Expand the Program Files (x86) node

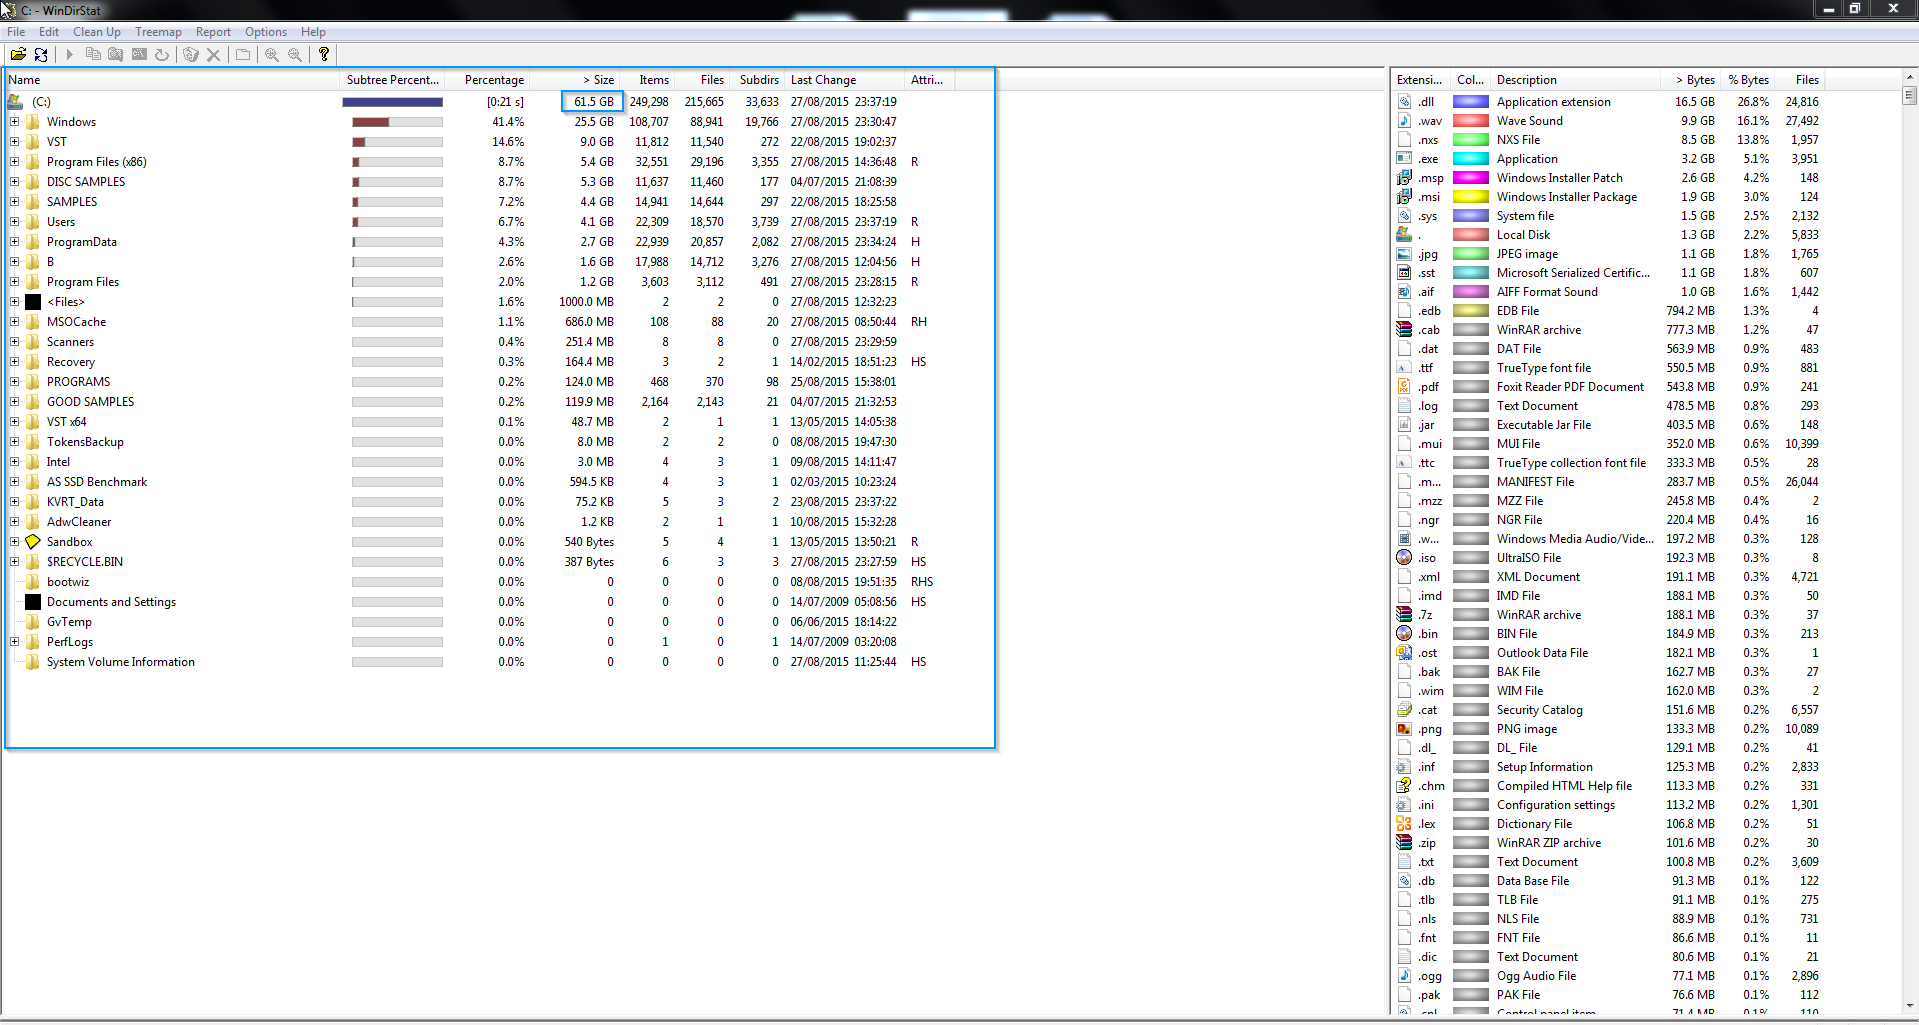[15, 162]
